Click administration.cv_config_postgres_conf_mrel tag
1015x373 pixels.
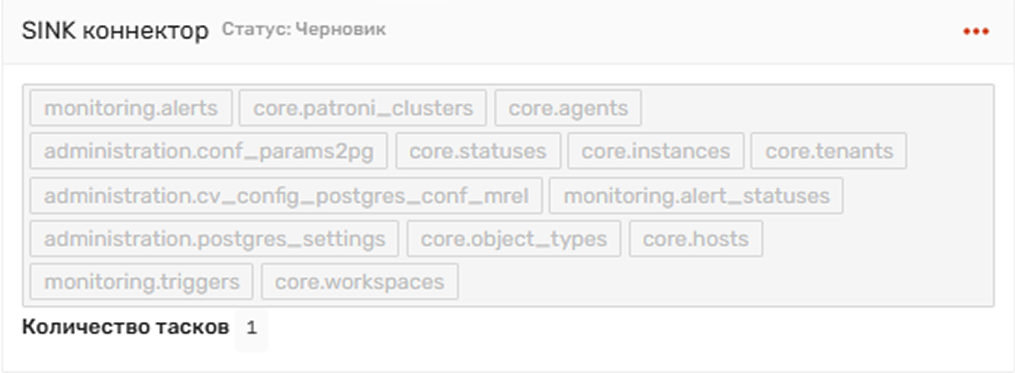click(x=286, y=196)
